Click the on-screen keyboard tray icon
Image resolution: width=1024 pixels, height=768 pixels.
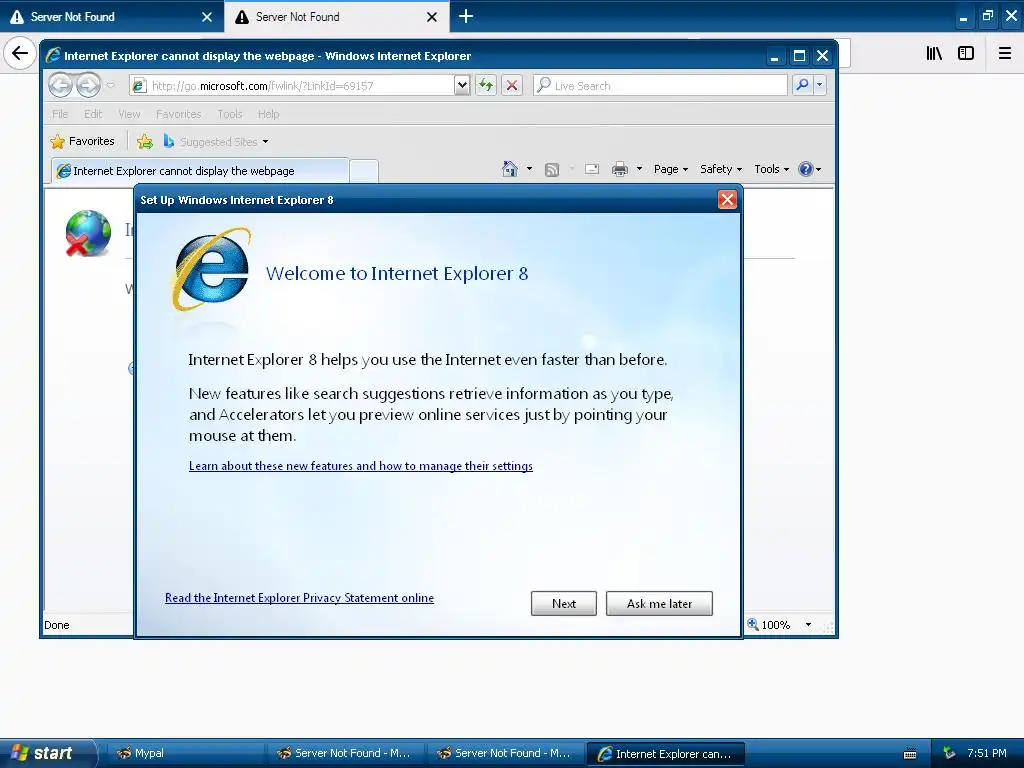point(910,754)
